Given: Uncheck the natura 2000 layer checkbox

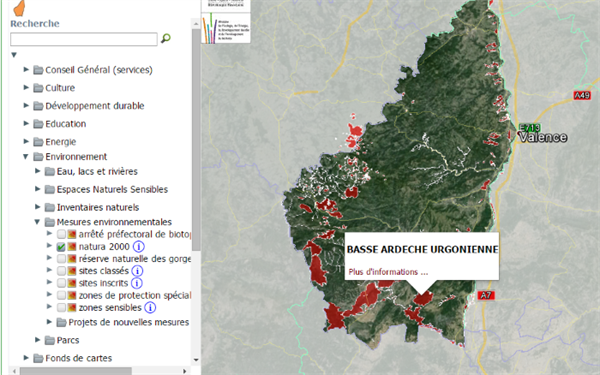Looking at the screenshot, I should (x=61, y=247).
